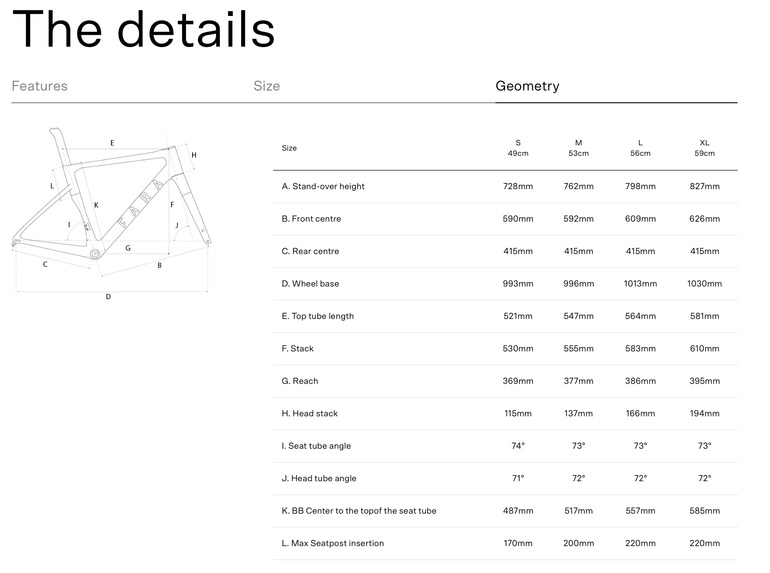This screenshot has width=770, height=573.
Task: Click the D. Wheel base row label
Action: click(x=310, y=284)
